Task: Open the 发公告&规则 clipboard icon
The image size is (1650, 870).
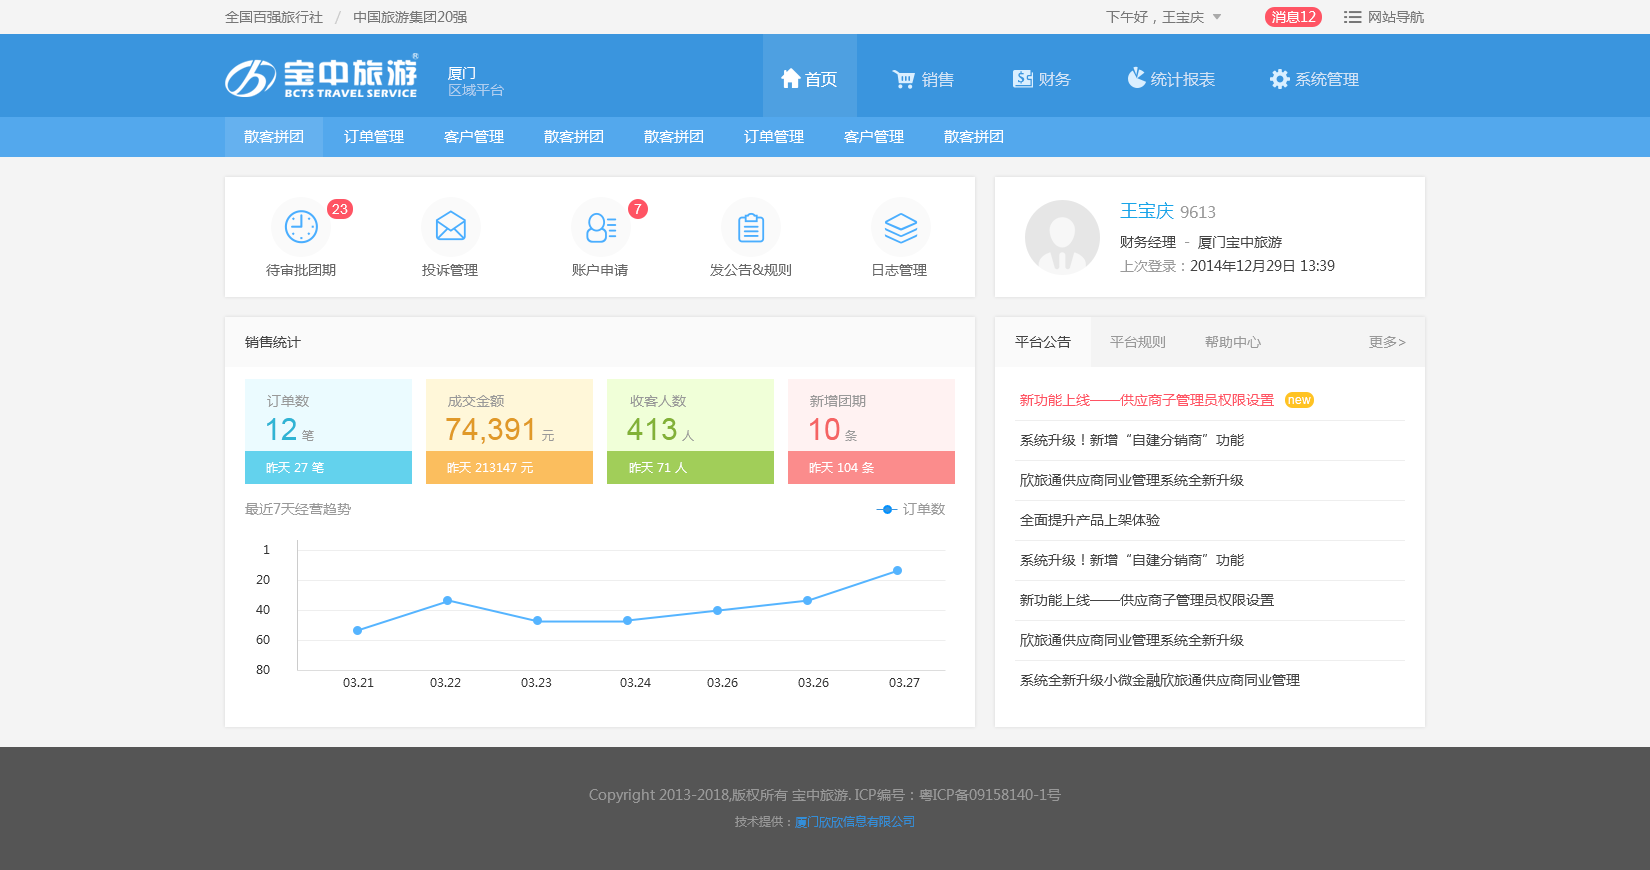Action: click(751, 227)
